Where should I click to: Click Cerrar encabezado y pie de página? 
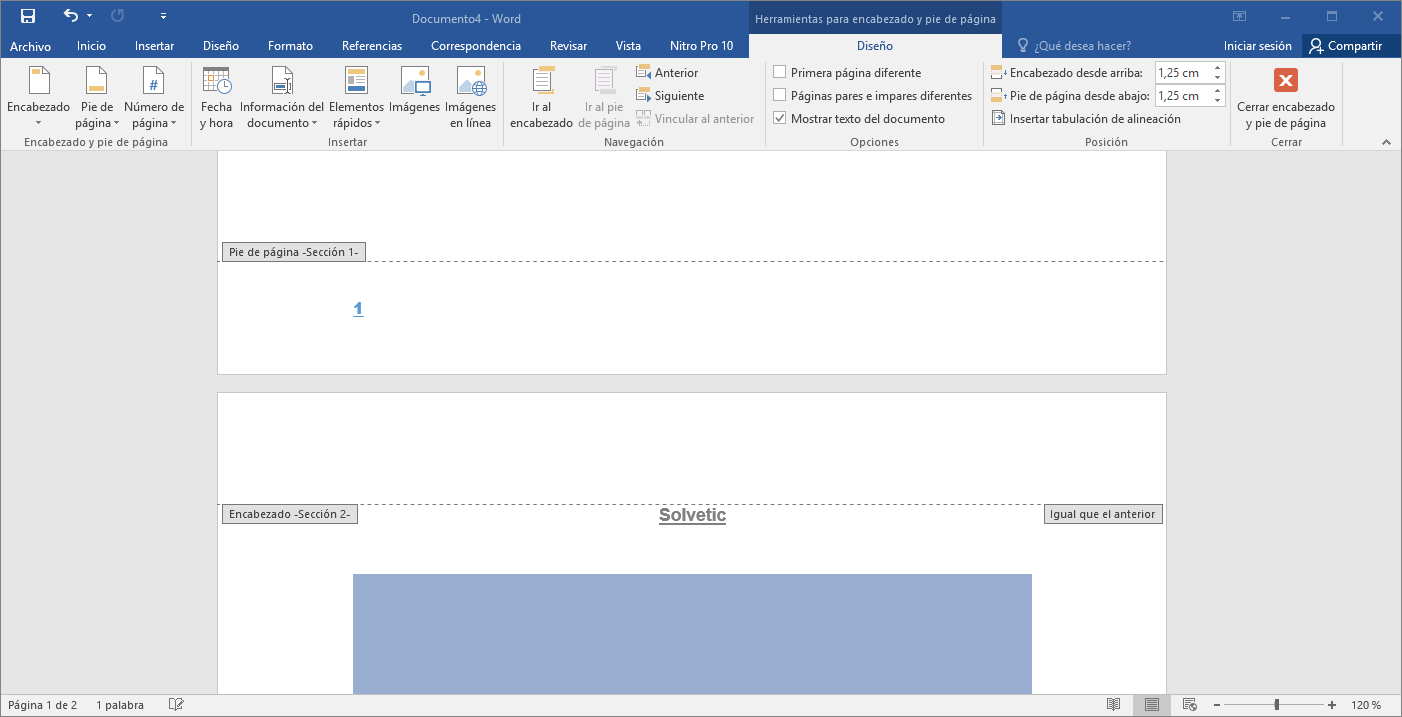[1286, 98]
